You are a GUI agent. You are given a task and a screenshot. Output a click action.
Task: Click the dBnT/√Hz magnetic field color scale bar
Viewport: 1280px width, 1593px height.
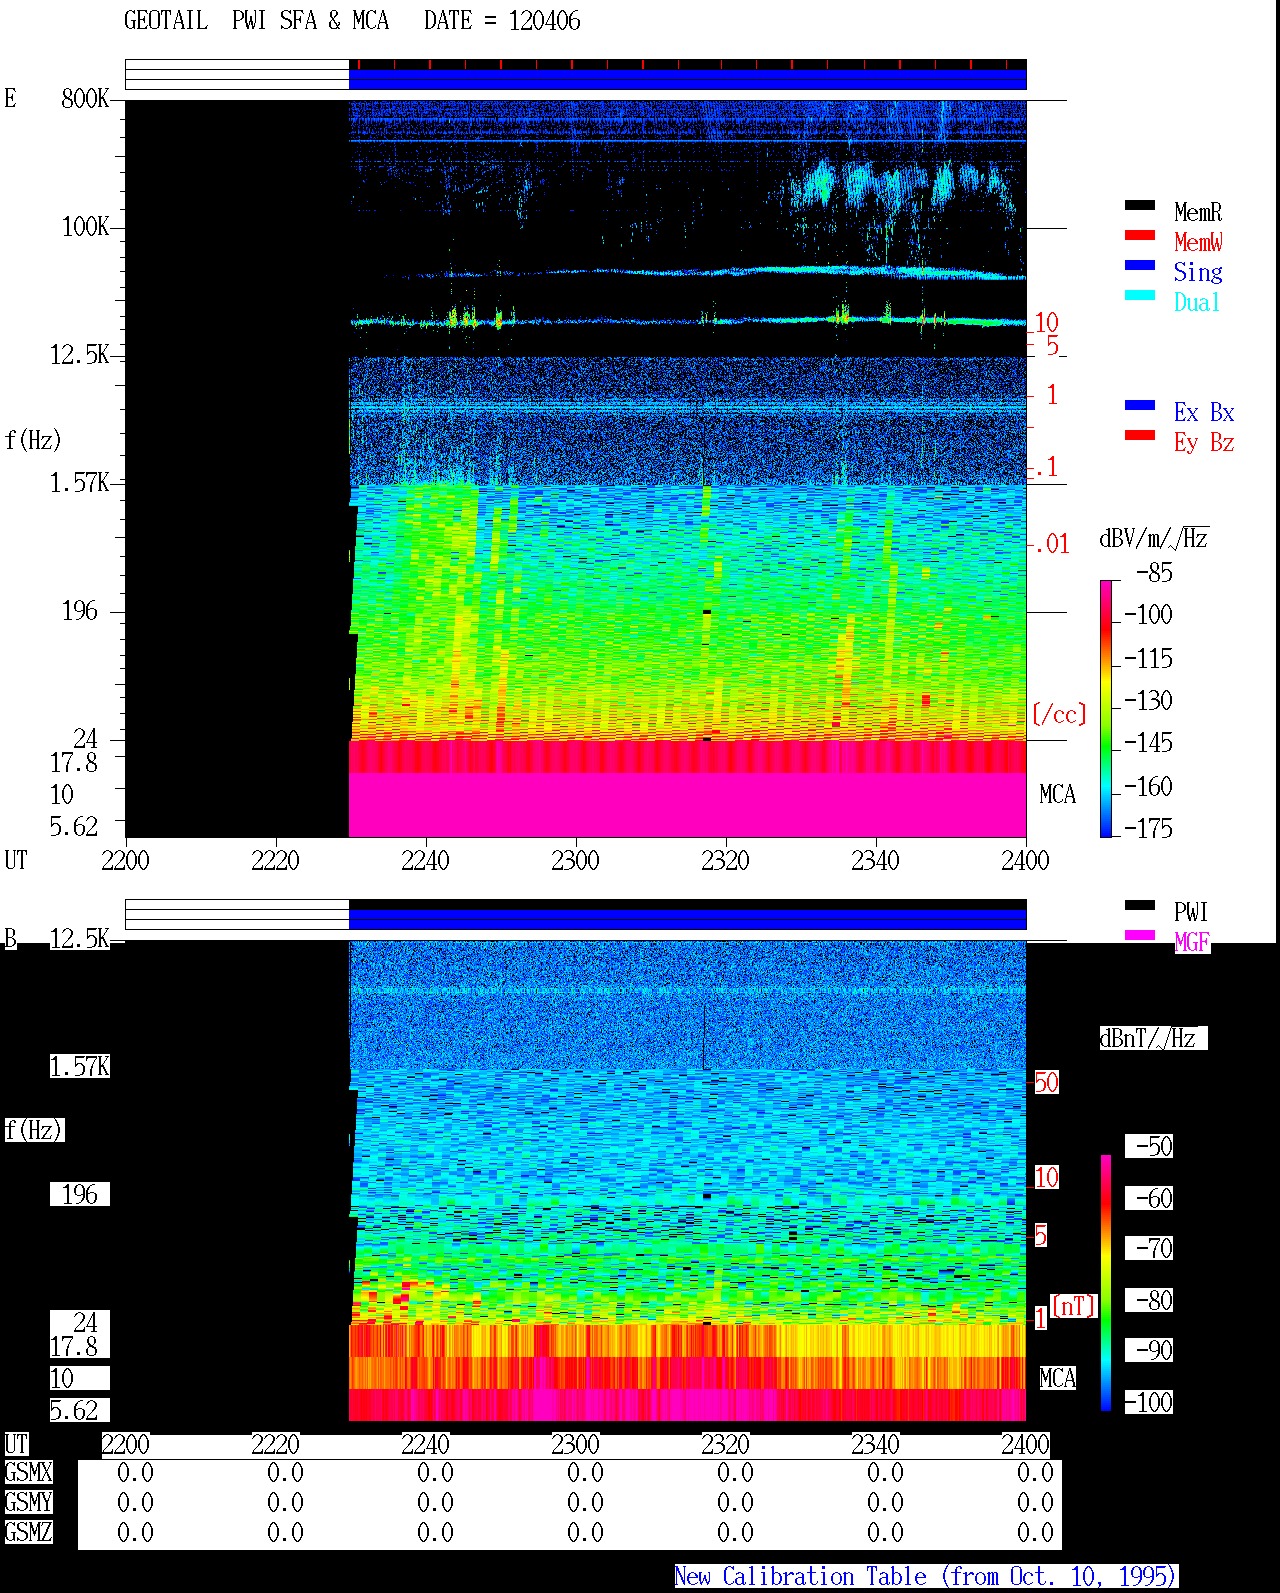tap(1106, 1283)
